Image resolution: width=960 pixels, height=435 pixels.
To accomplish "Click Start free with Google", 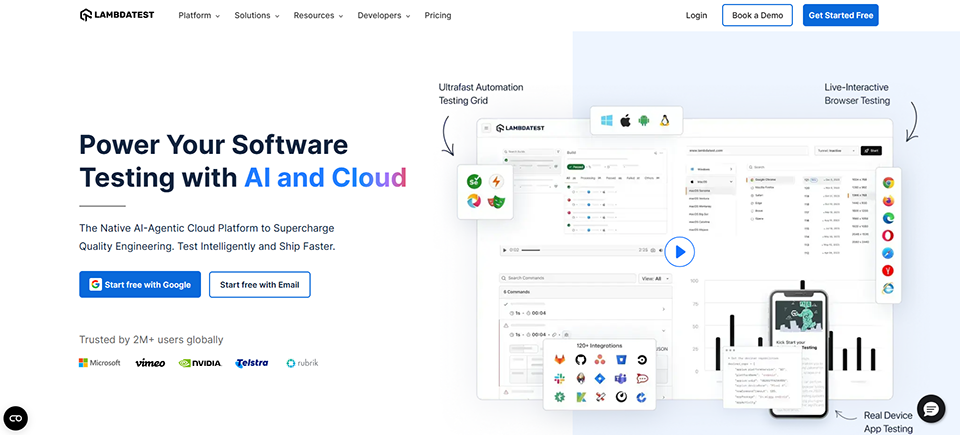I will [x=140, y=284].
